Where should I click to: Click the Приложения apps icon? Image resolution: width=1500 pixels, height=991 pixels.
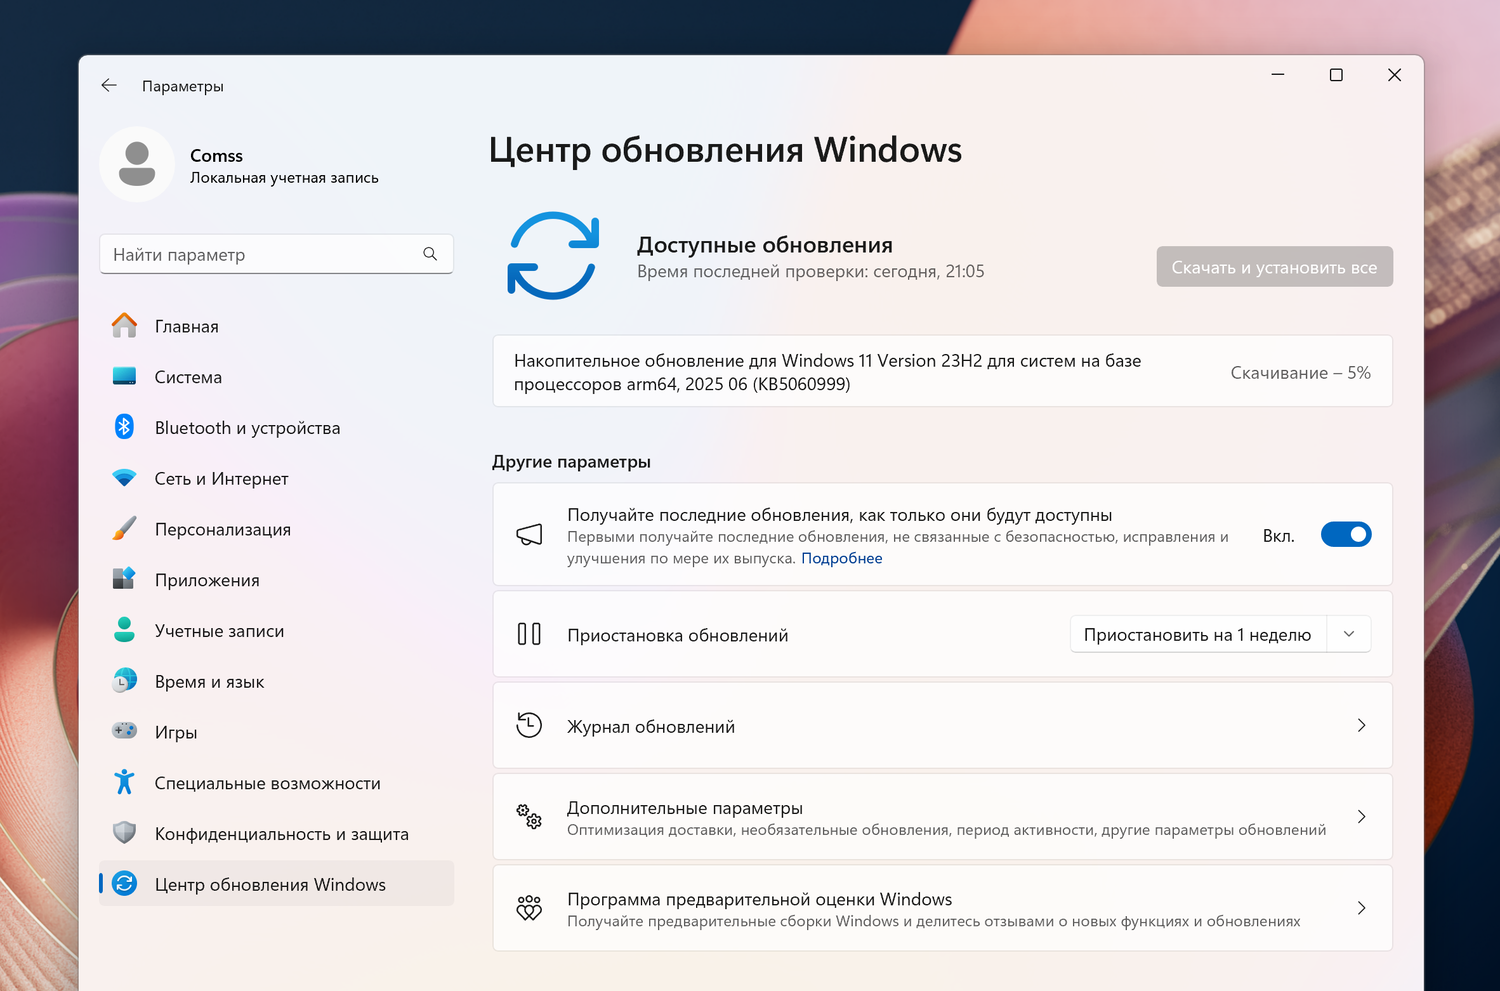pos(124,579)
